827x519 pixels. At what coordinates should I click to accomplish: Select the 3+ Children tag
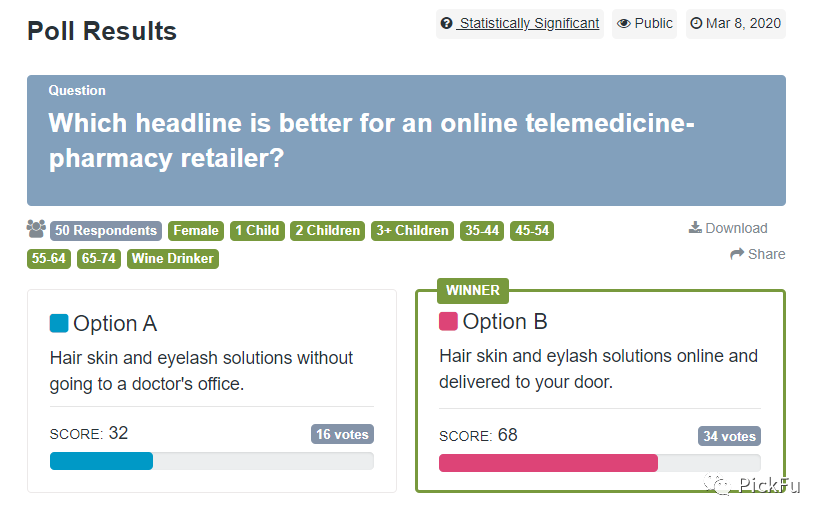click(411, 230)
